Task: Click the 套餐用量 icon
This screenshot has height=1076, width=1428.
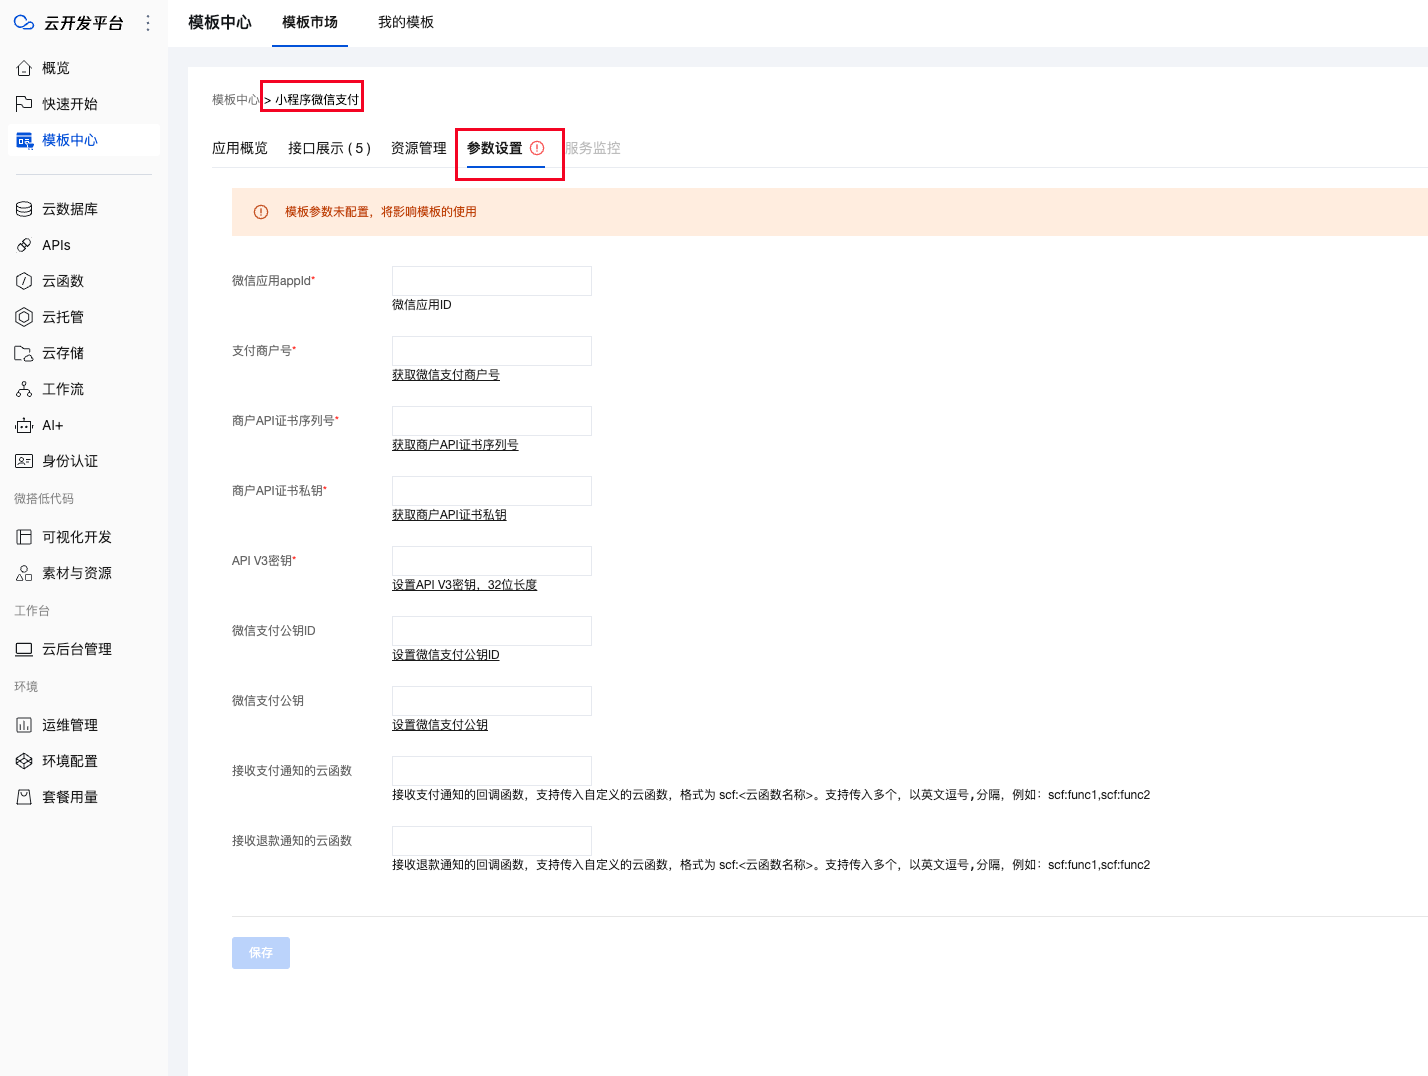Action: click(x=24, y=797)
